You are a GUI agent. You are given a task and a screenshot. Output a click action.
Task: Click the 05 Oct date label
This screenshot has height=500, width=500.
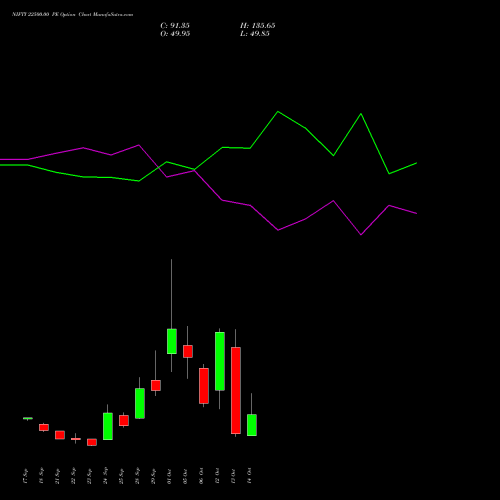click(x=185, y=476)
